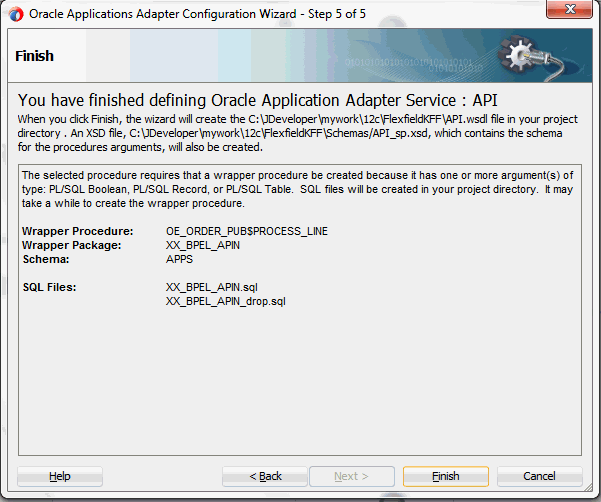Close the wizard window with X button
This screenshot has width=601, height=502.
pyautogui.click(x=569, y=9)
